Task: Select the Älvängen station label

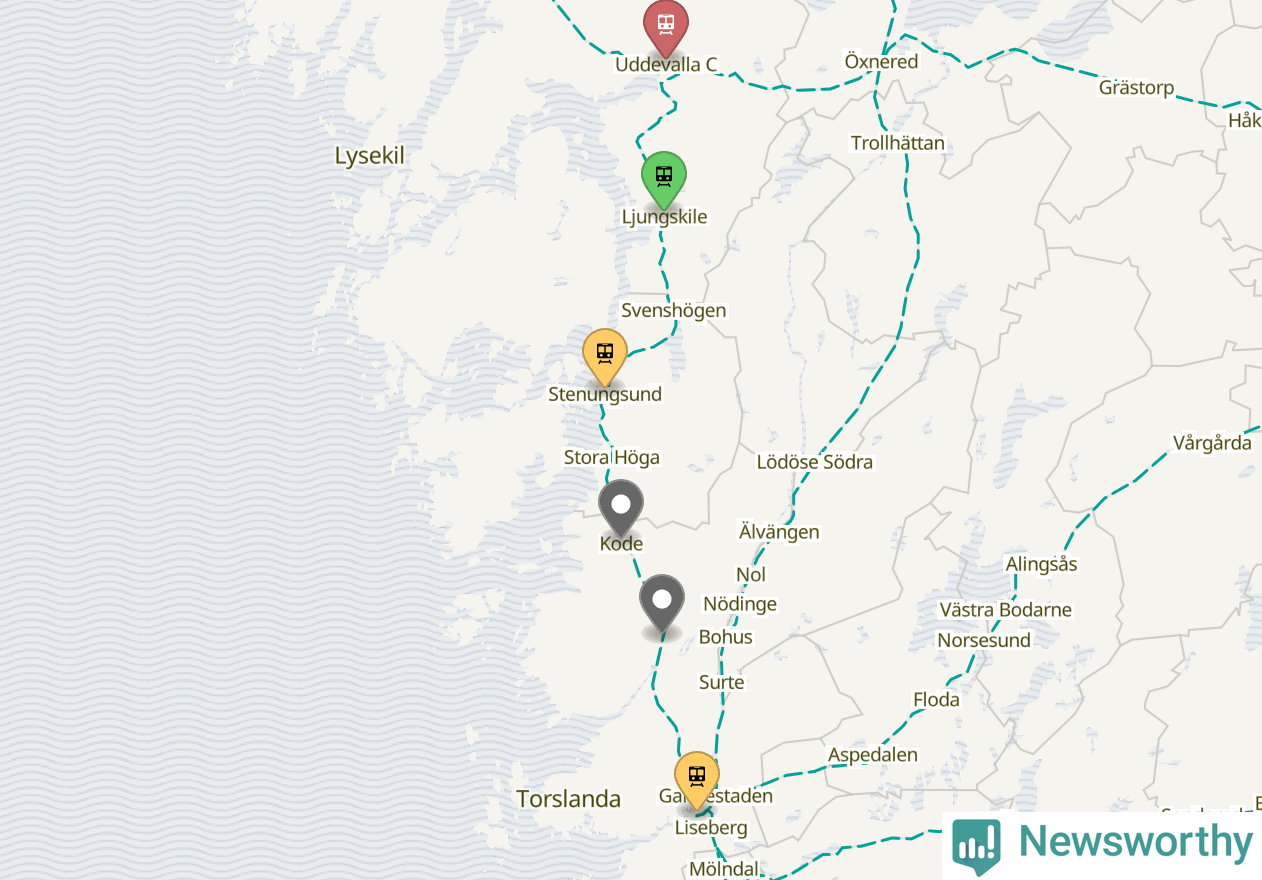Action: point(779,532)
